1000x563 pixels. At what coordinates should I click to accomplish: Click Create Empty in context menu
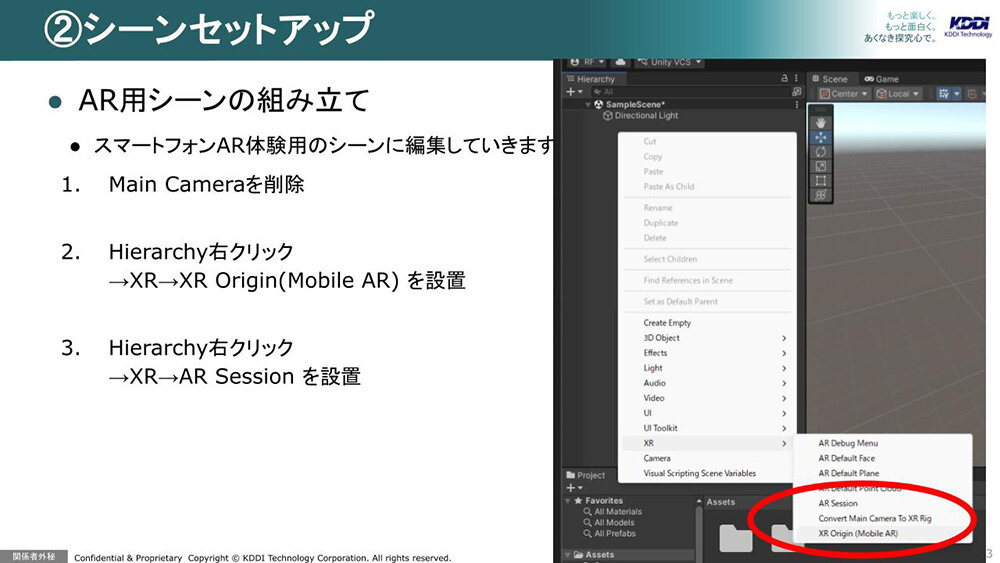[667, 323]
